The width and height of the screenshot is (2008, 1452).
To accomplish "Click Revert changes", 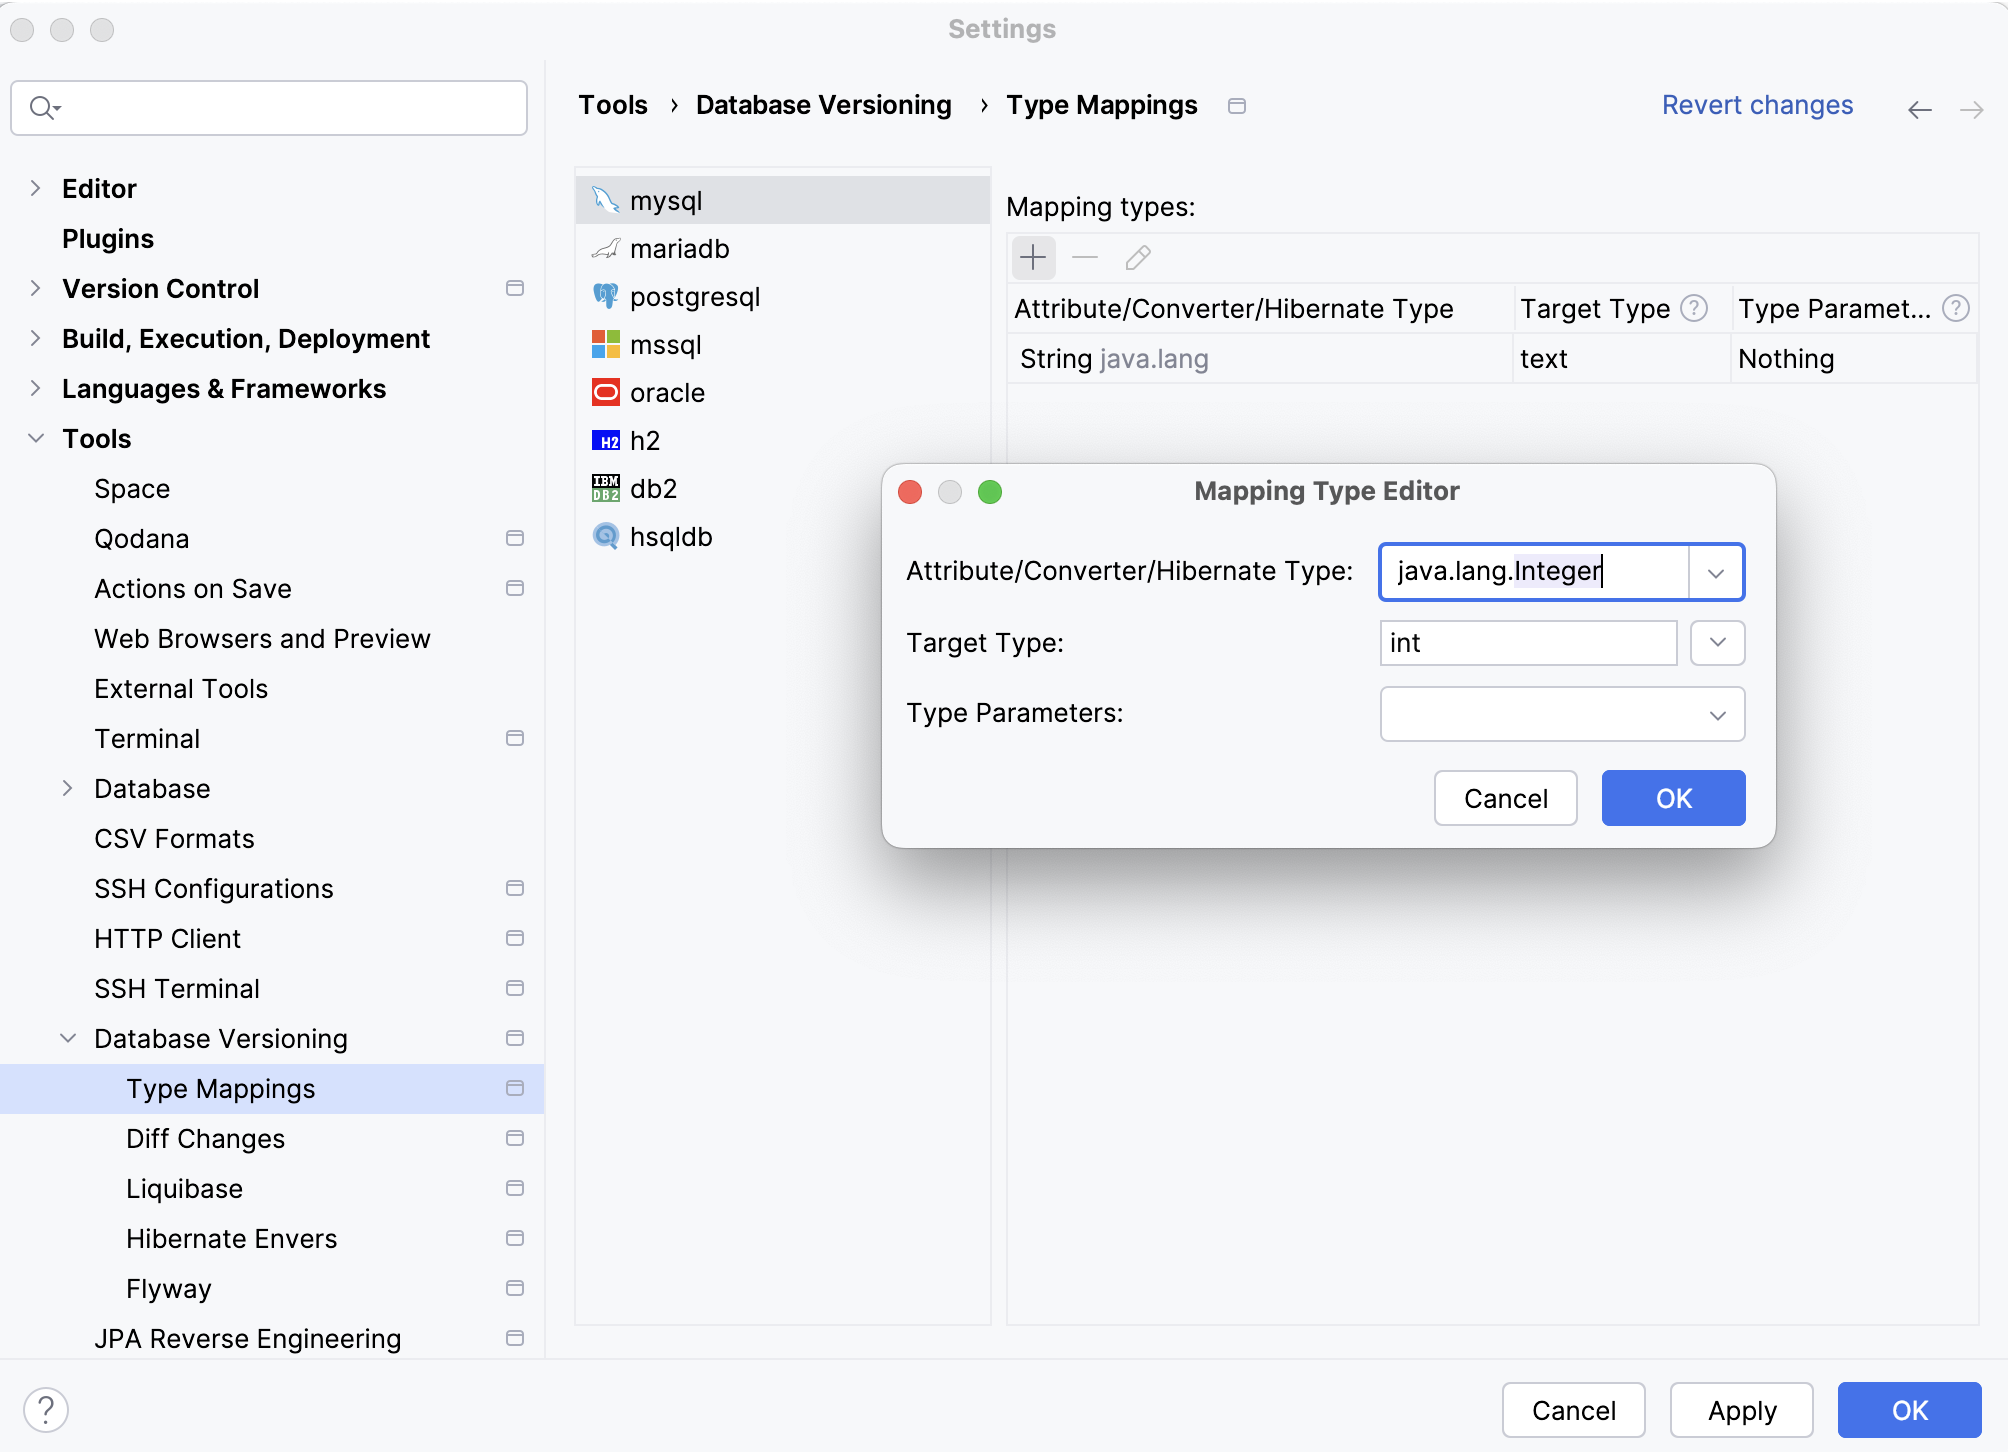I will 1757,104.
